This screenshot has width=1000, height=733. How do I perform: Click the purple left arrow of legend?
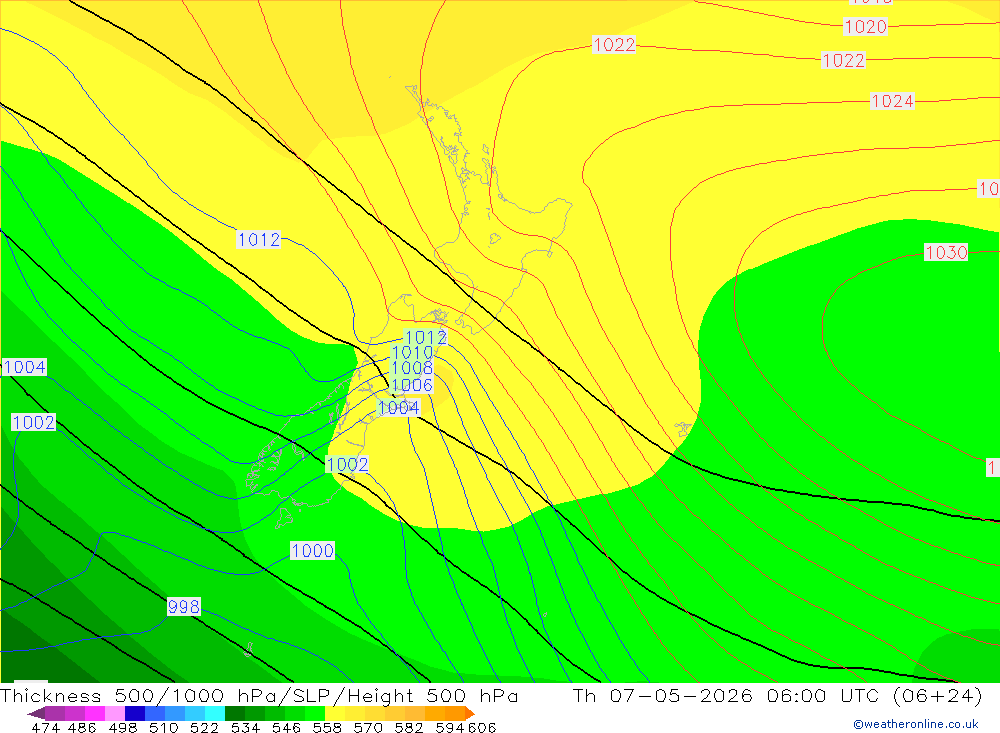tap(36, 713)
